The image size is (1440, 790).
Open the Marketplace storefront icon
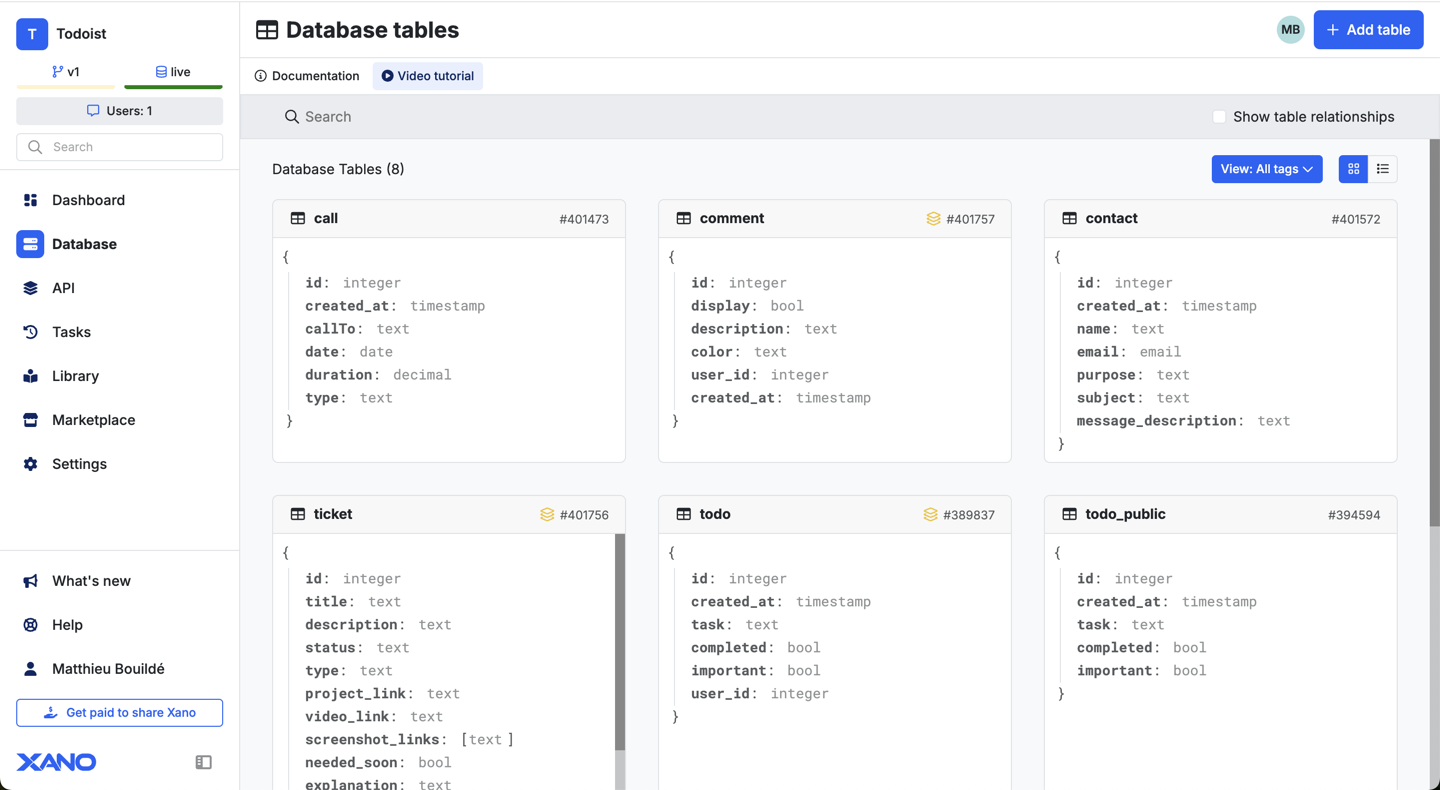tap(30, 420)
